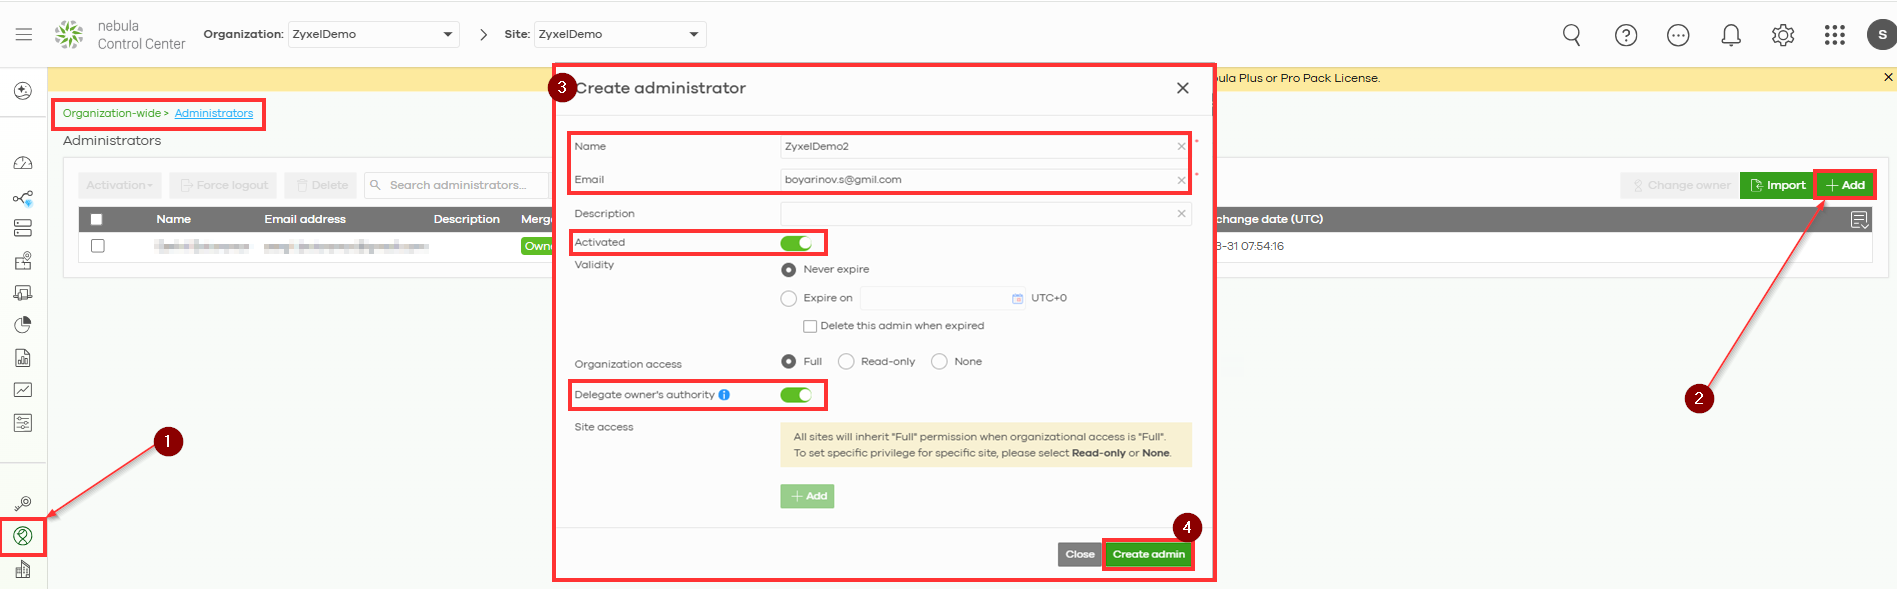Select Read-only organization access
The height and width of the screenshot is (589, 1897).
pyautogui.click(x=846, y=362)
